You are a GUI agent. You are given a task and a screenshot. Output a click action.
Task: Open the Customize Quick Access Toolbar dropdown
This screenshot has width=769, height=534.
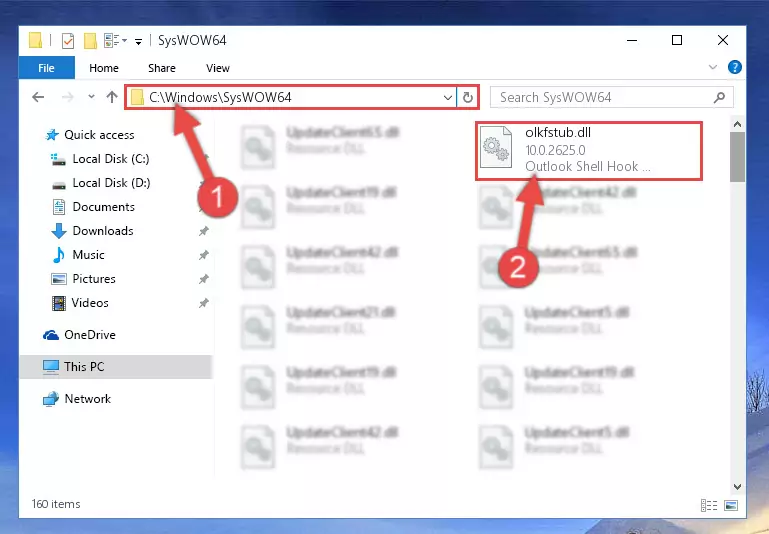tap(139, 42)
